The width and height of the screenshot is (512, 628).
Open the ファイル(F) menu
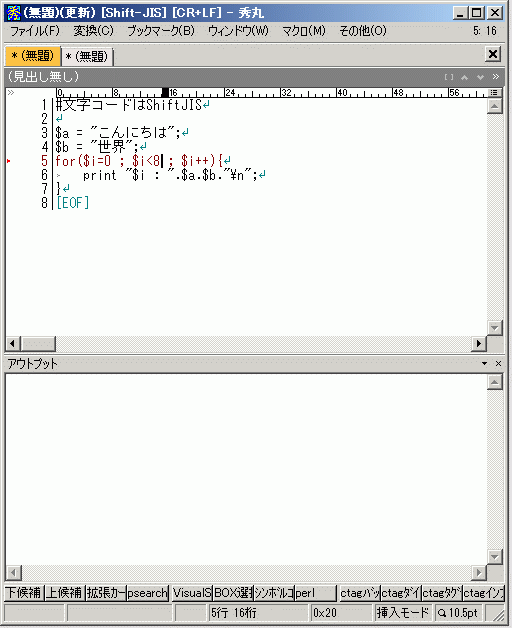coord(34,31)
